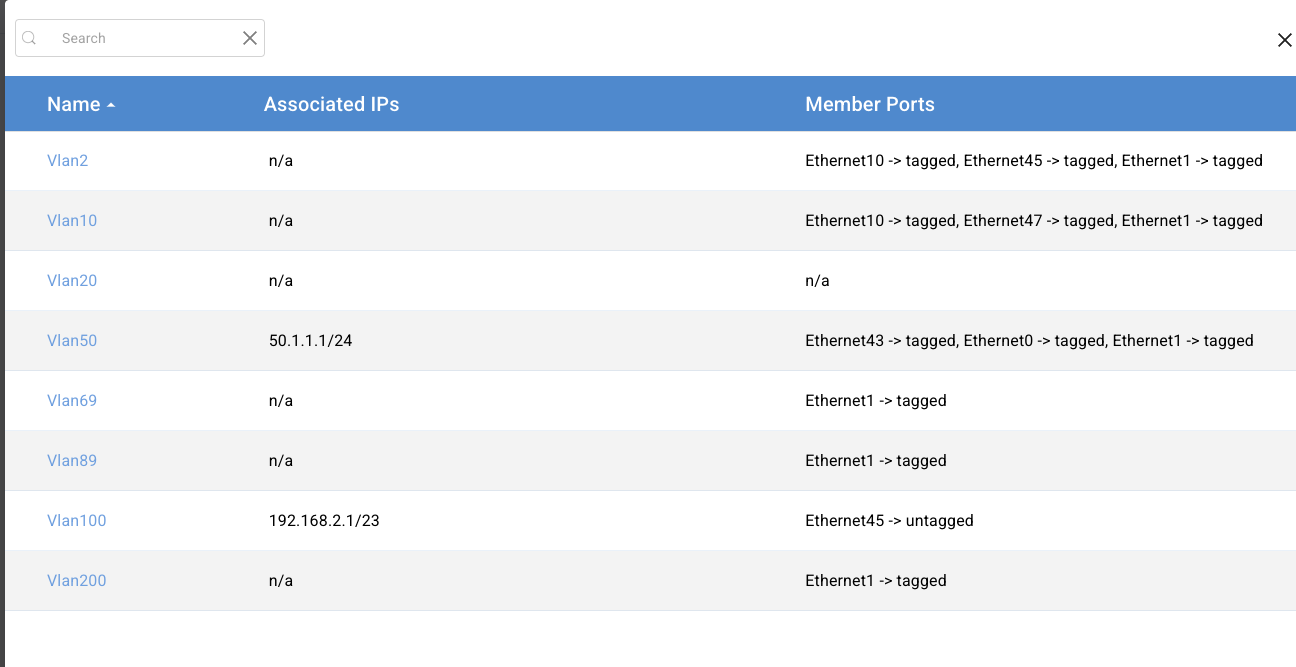1296x667 pixels.
Task: Select the Vlan100 link
Action: [76, 520]
